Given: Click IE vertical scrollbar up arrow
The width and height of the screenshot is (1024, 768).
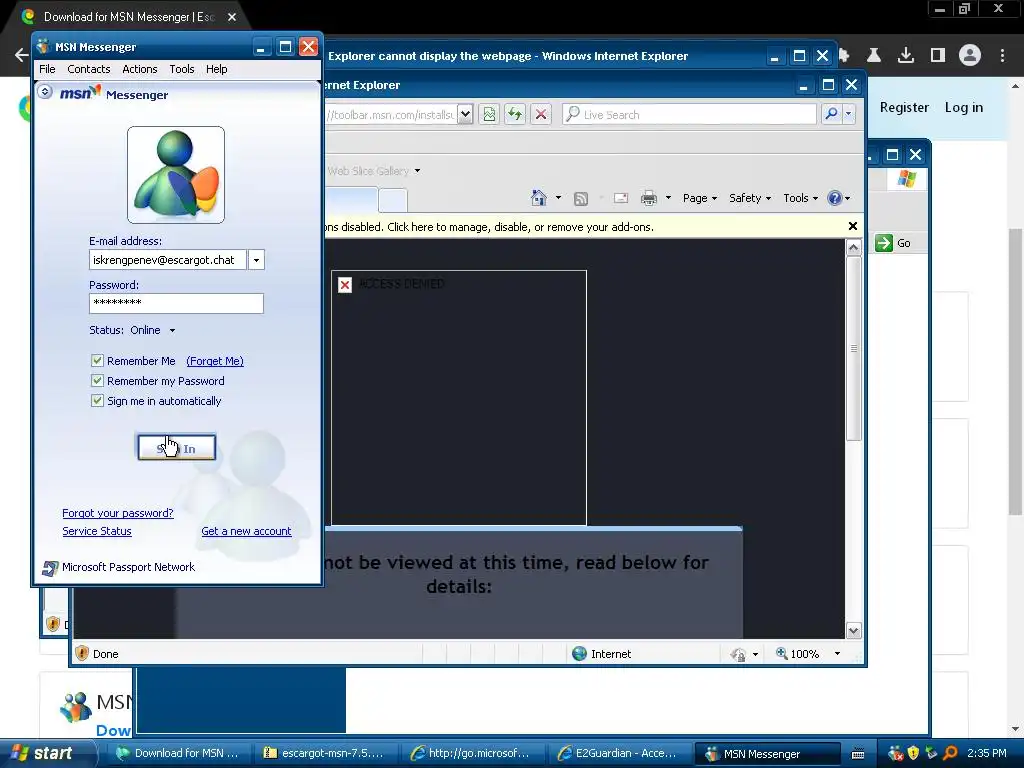Looking at the screenshot, I should click(854, 248).
